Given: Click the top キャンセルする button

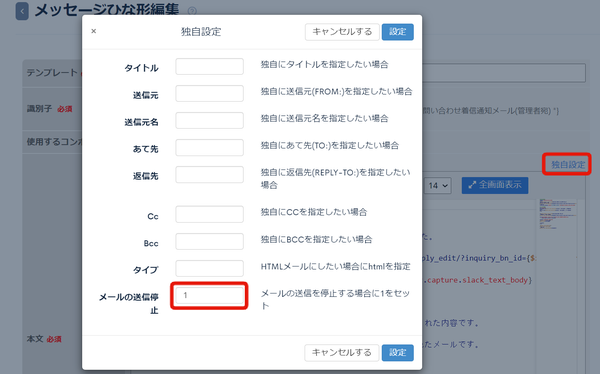Looking at the screenshot, I should click(342, 32).
